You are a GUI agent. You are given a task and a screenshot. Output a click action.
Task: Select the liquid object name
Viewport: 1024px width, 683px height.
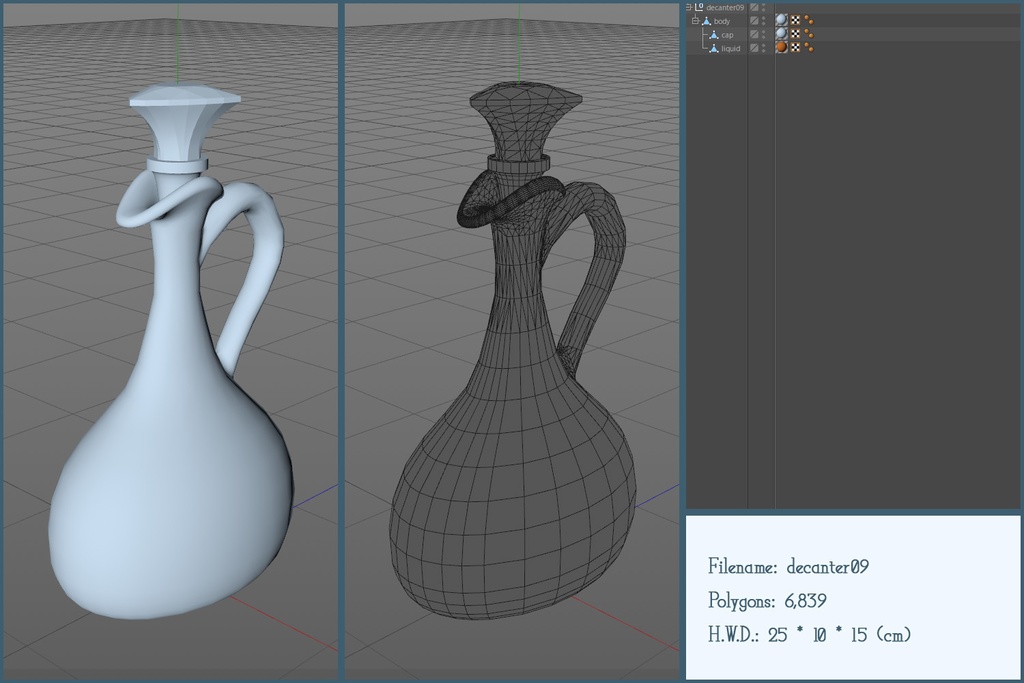[731, 48]
